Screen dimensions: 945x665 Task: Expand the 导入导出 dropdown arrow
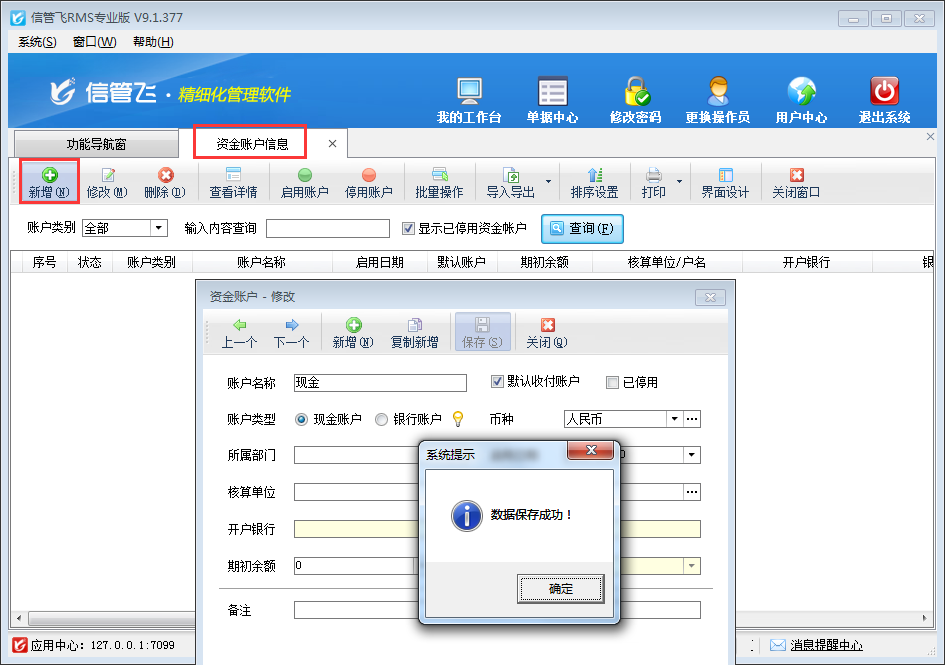point(548,183)
